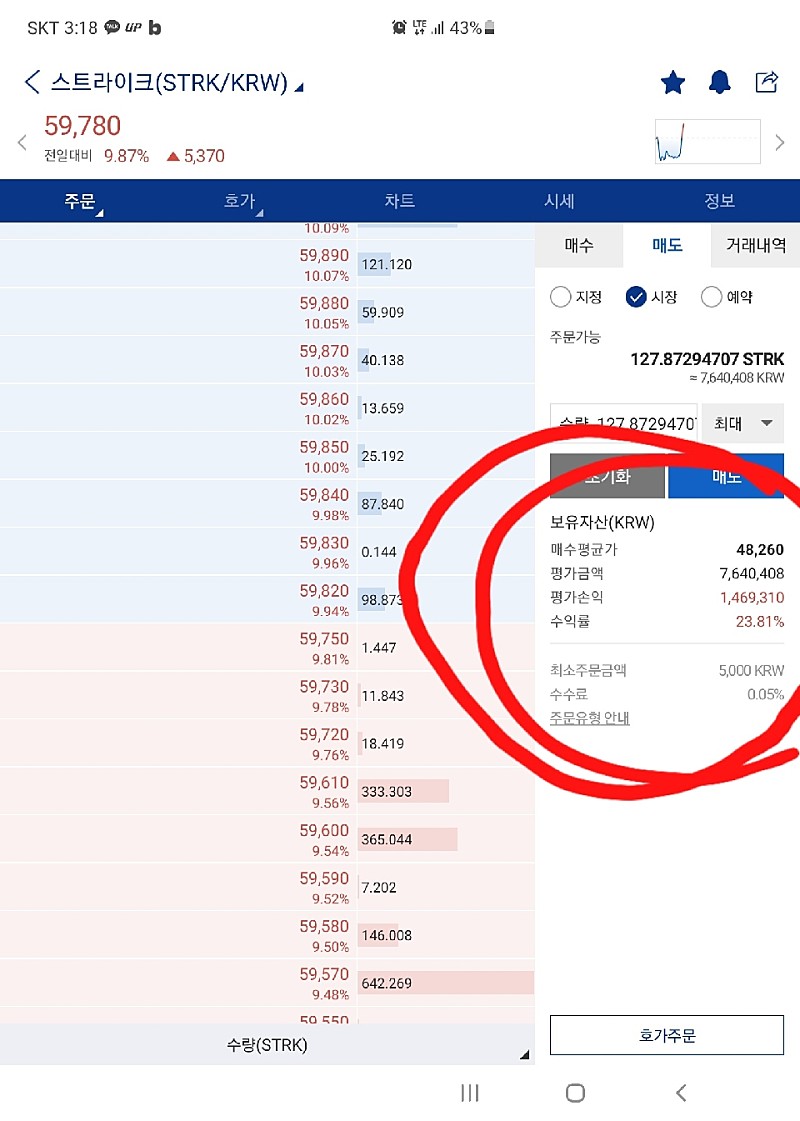Tap the 365.044 bid quantity bar
Image resolution: width=800 pixels, height=1121 pixels.
tap(408, 839)
